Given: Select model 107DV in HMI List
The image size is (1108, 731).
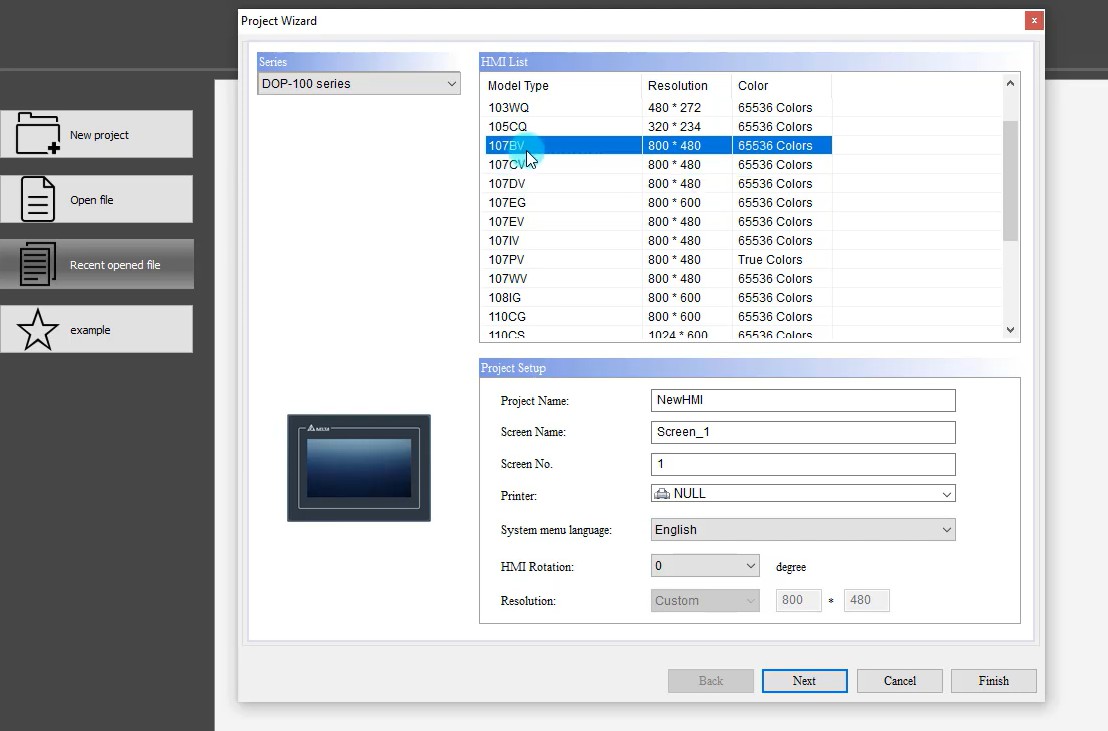Looking at the screenshot, I should 659,184.
